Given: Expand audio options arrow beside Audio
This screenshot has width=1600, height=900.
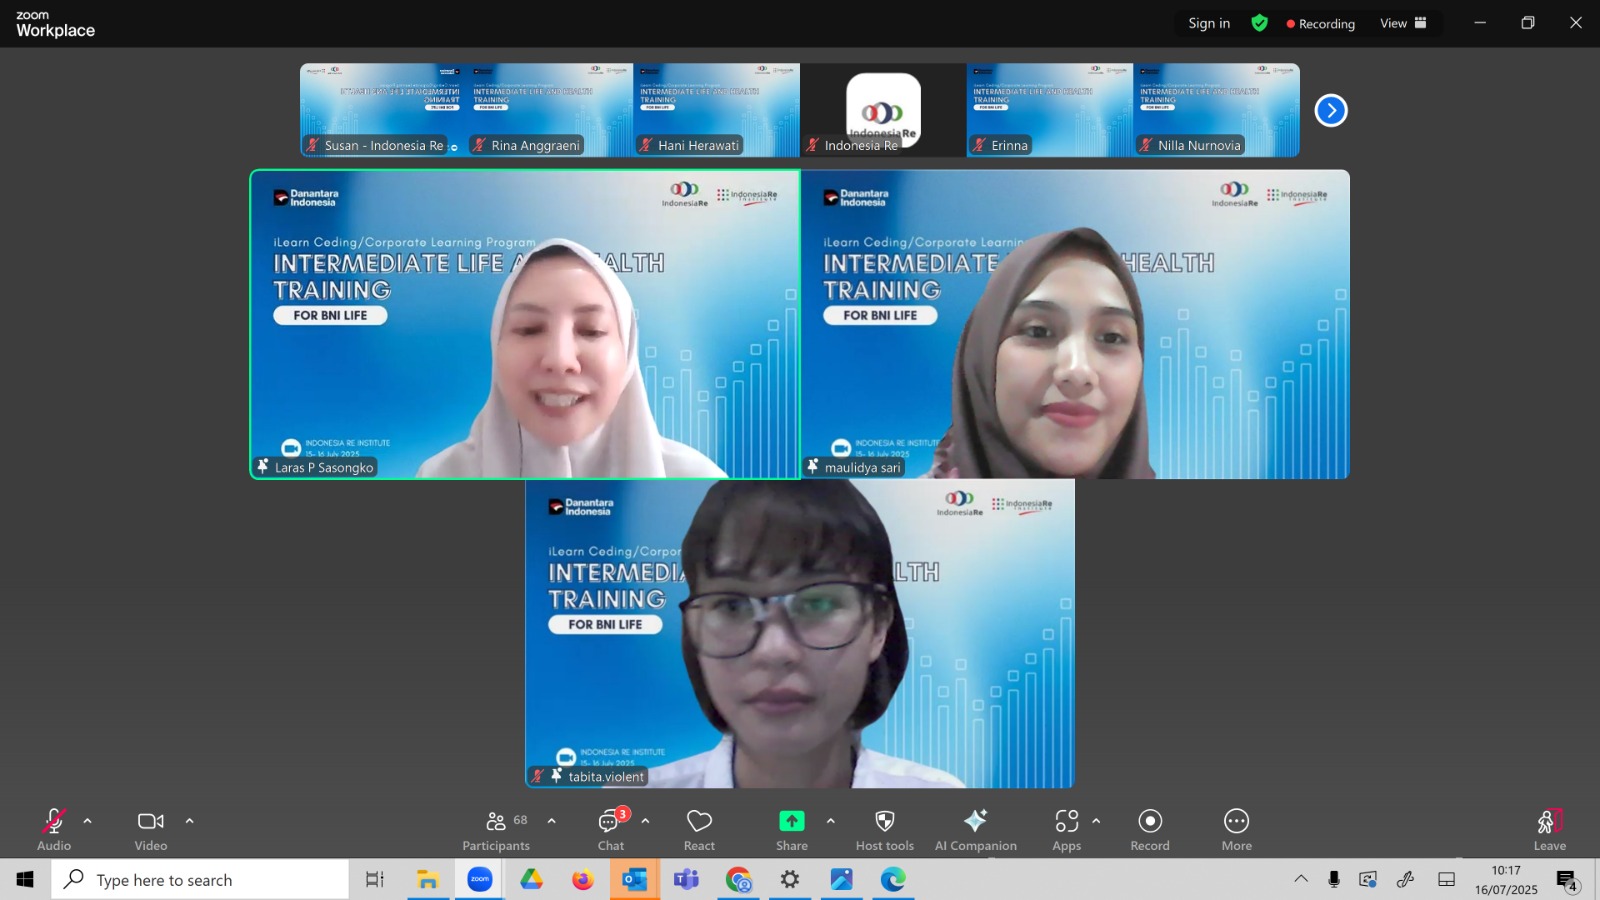Looking at the screenshot, I should tap(88, 821).
